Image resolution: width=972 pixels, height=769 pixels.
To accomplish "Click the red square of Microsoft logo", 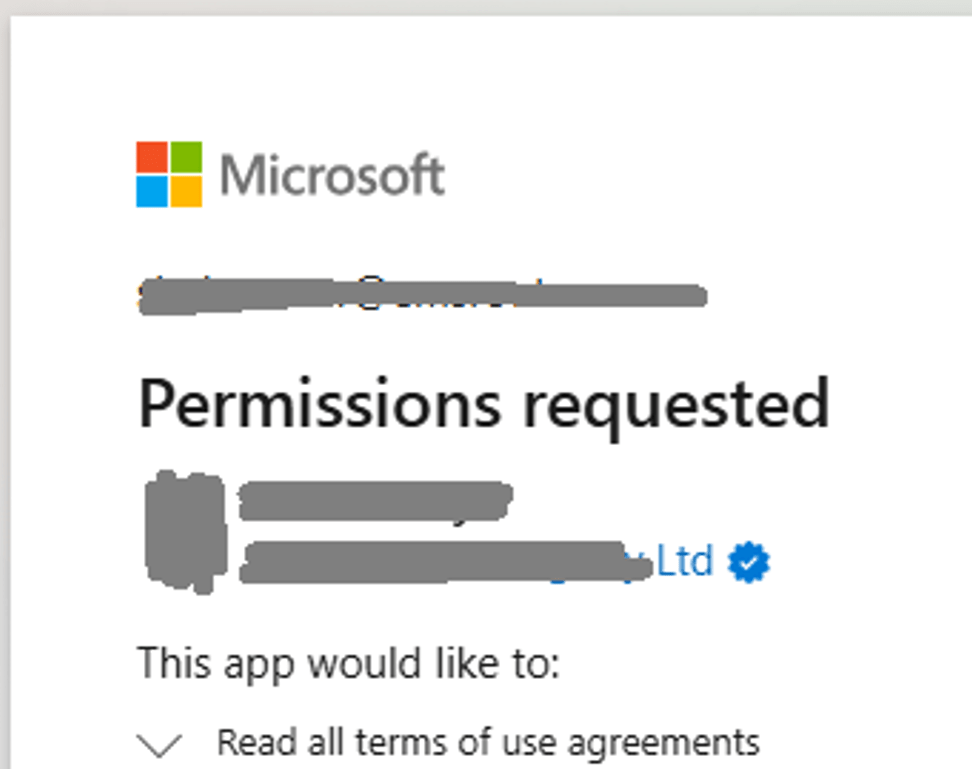I will [152, 157].
